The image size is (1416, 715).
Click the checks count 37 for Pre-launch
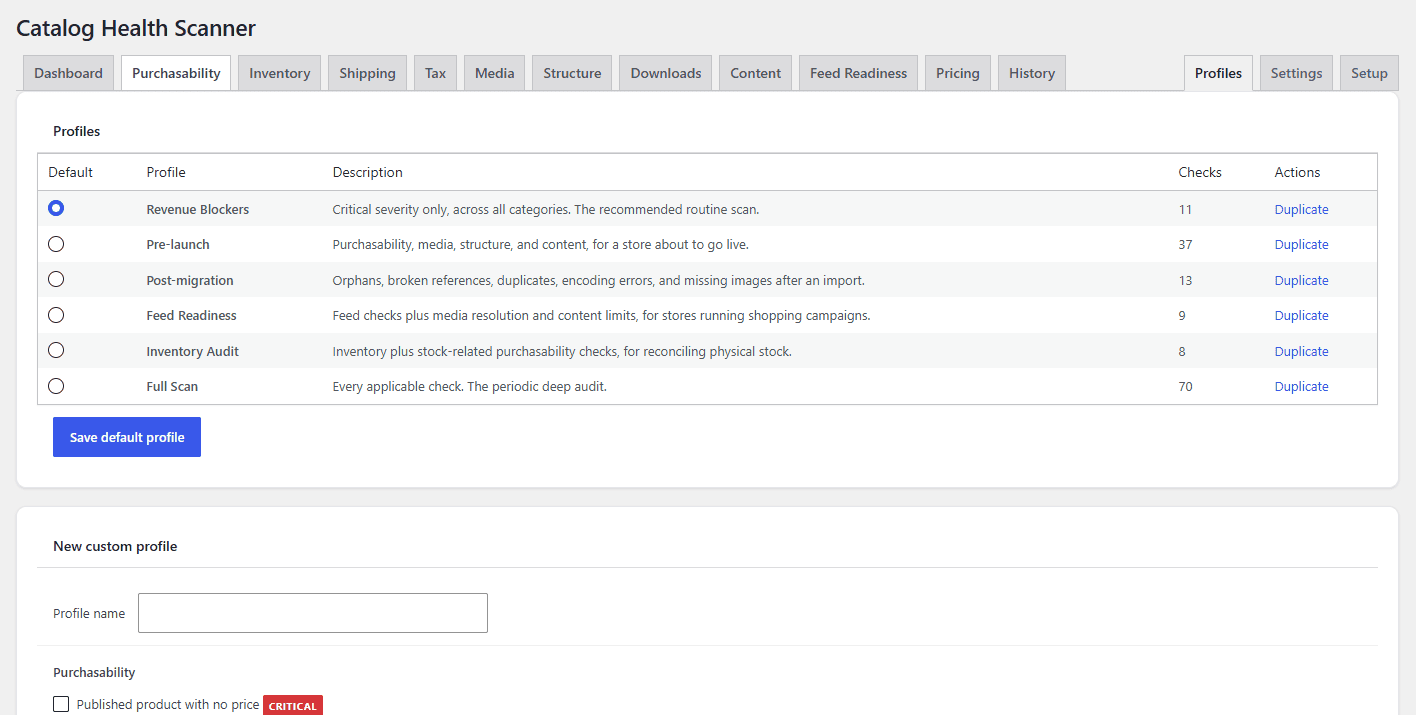[x=1185, y=244]
